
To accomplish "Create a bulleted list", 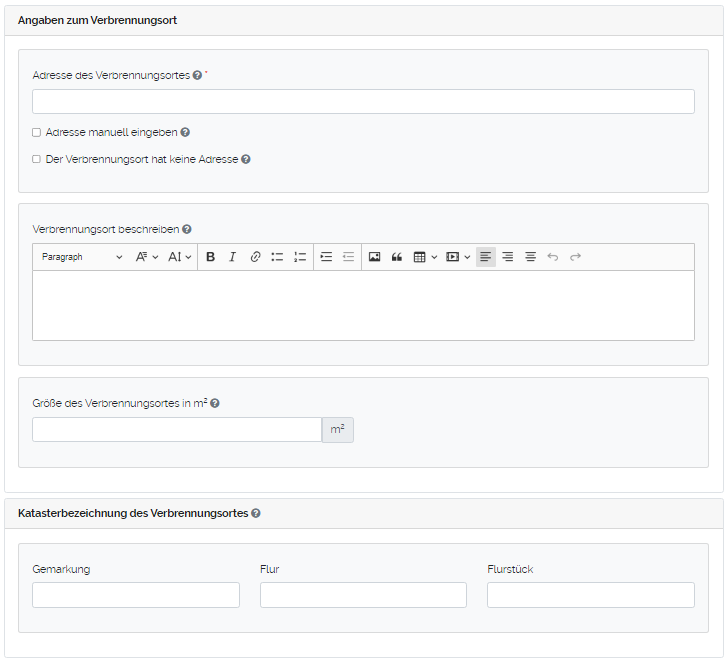I will coord(277,257).
